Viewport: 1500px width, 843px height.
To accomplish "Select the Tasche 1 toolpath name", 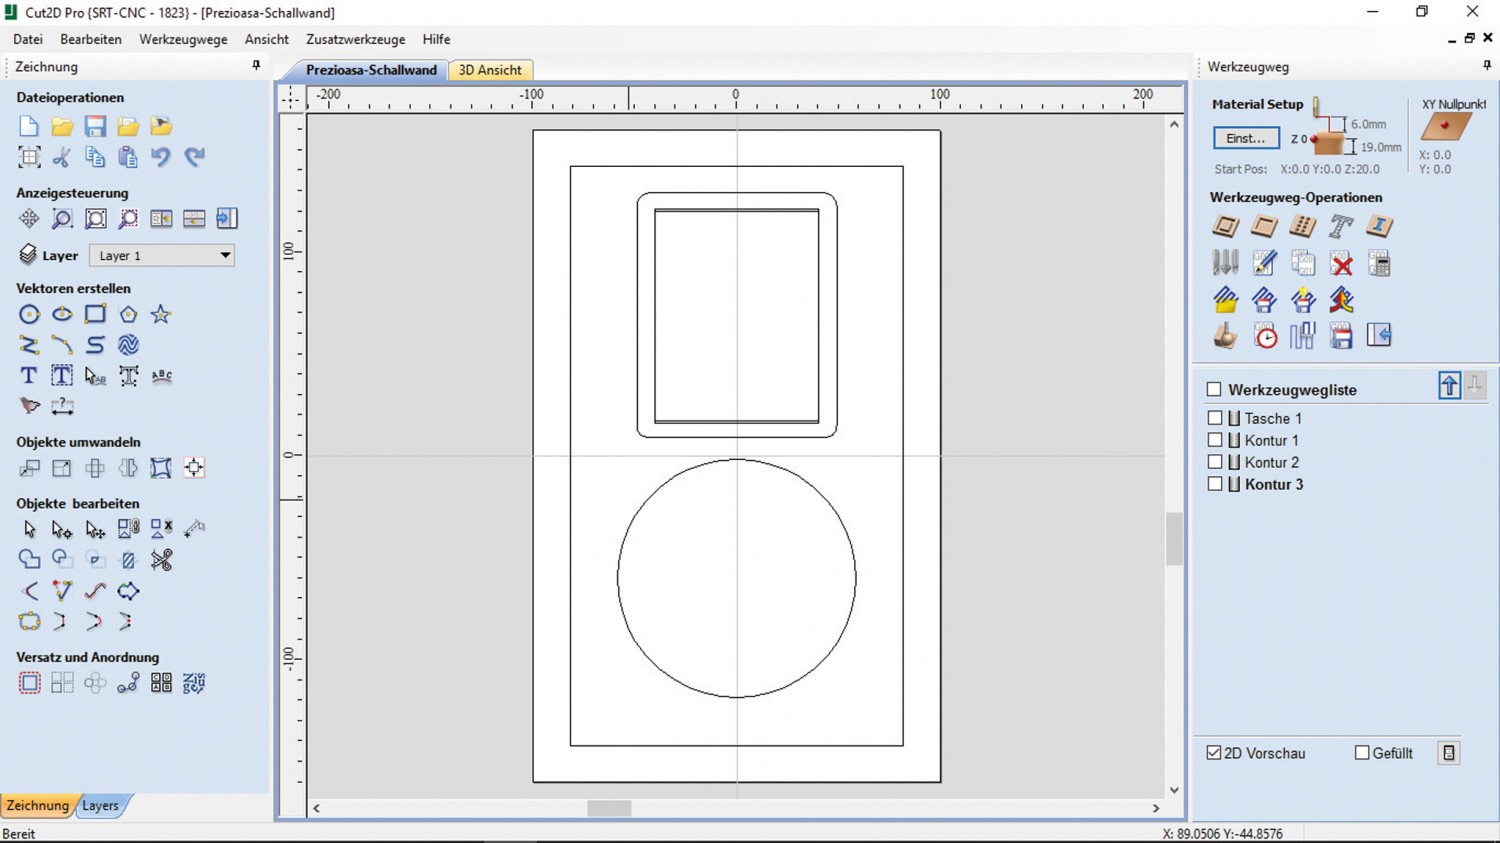I will pos(1273,418).
